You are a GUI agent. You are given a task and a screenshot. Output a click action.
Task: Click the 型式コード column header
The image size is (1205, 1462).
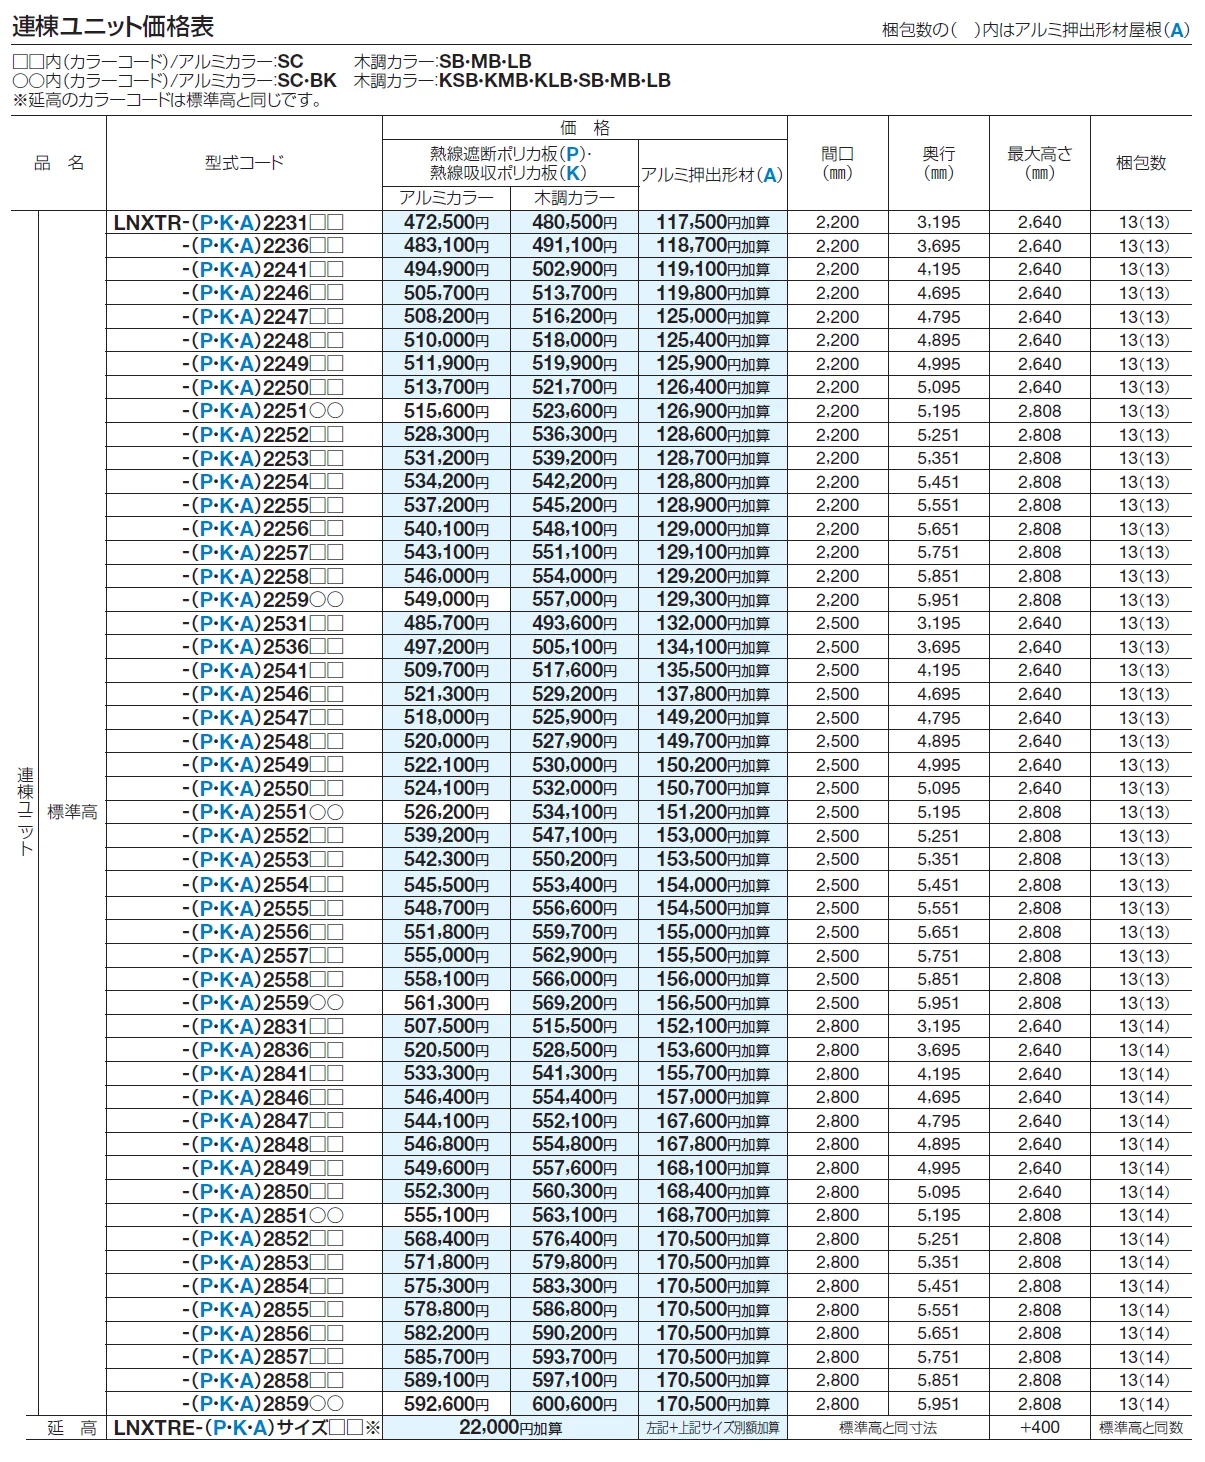point(244,163)
